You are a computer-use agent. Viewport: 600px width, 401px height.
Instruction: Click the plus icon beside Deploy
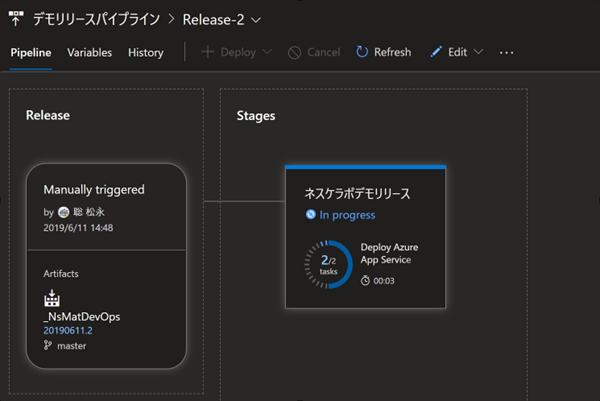coord(207,52)
